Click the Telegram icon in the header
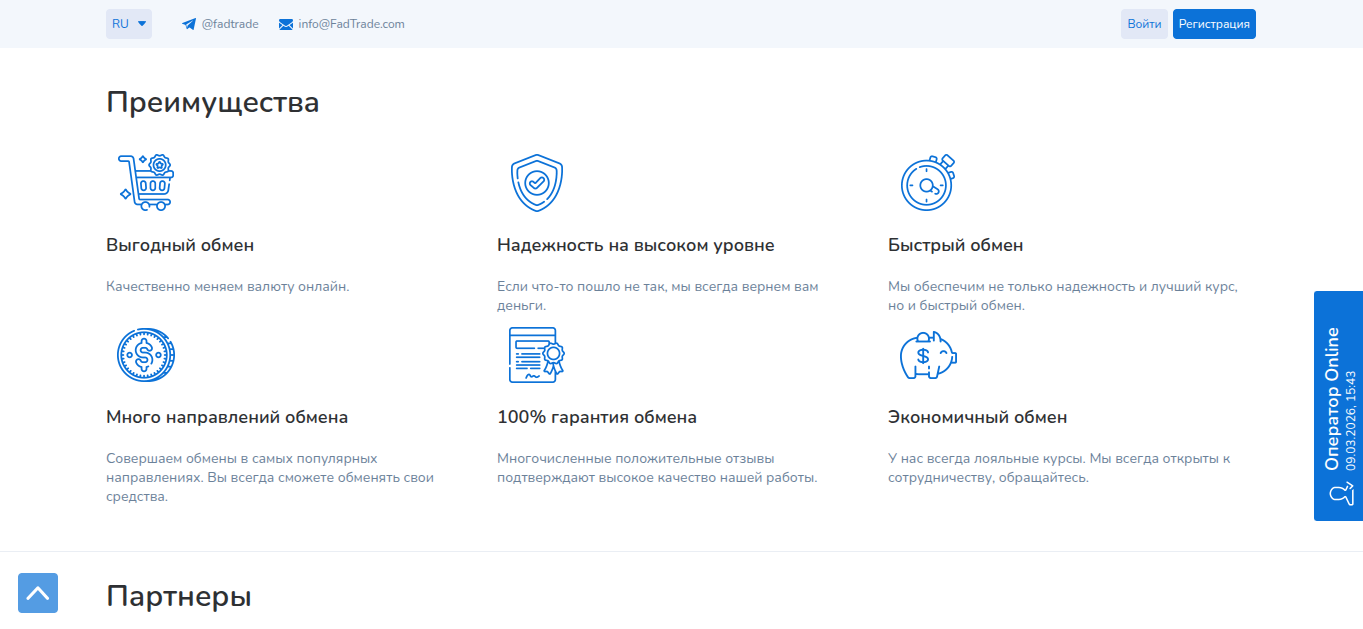Viewport: 1363px width, 629px height. (188, 23)
